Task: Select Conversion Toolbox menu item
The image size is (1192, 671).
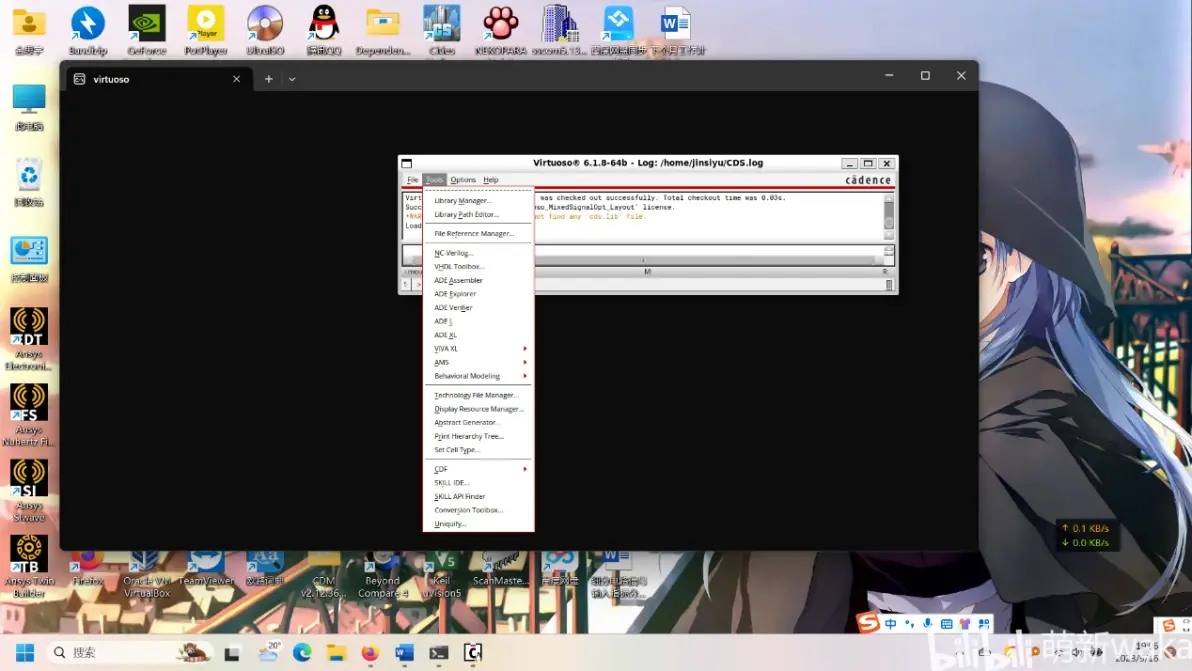Action: [x=478, y=510]
